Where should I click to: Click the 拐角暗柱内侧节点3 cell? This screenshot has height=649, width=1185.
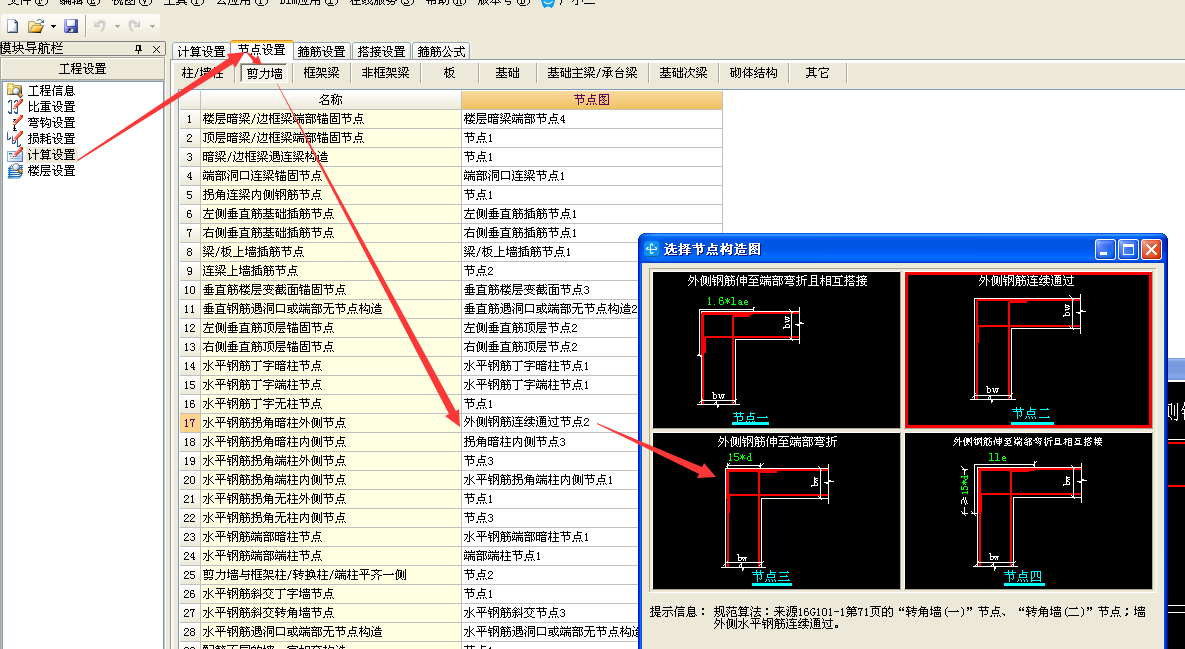click(x=550, y=441)
